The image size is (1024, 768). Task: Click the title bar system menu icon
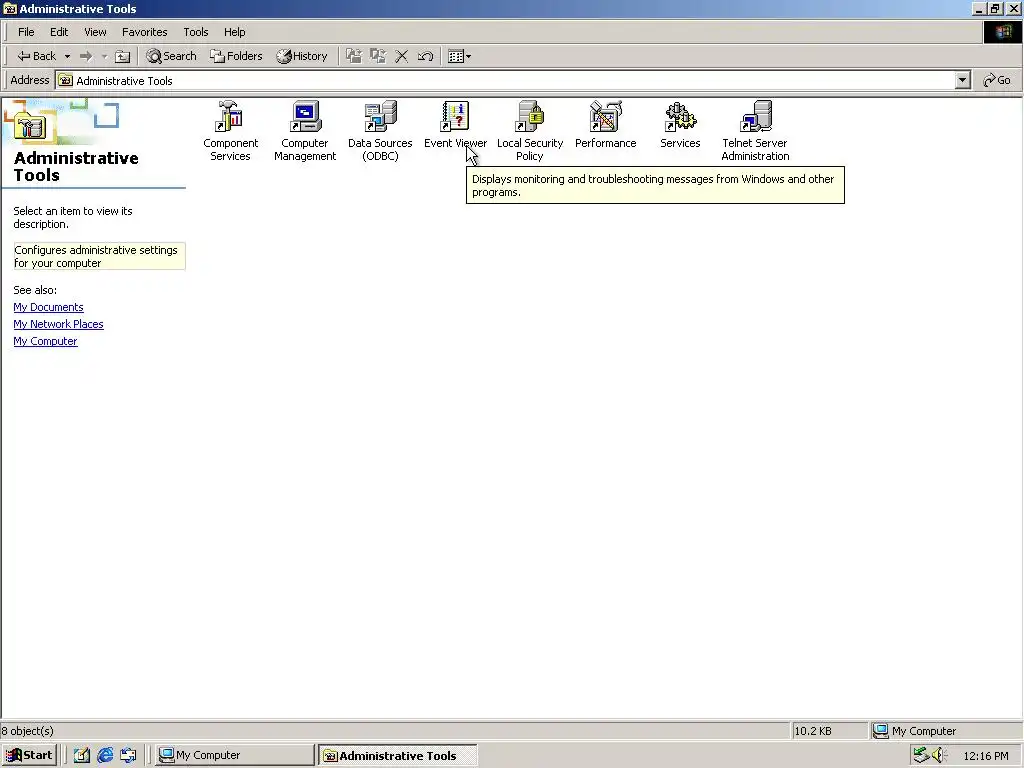(x=9, y=8)
